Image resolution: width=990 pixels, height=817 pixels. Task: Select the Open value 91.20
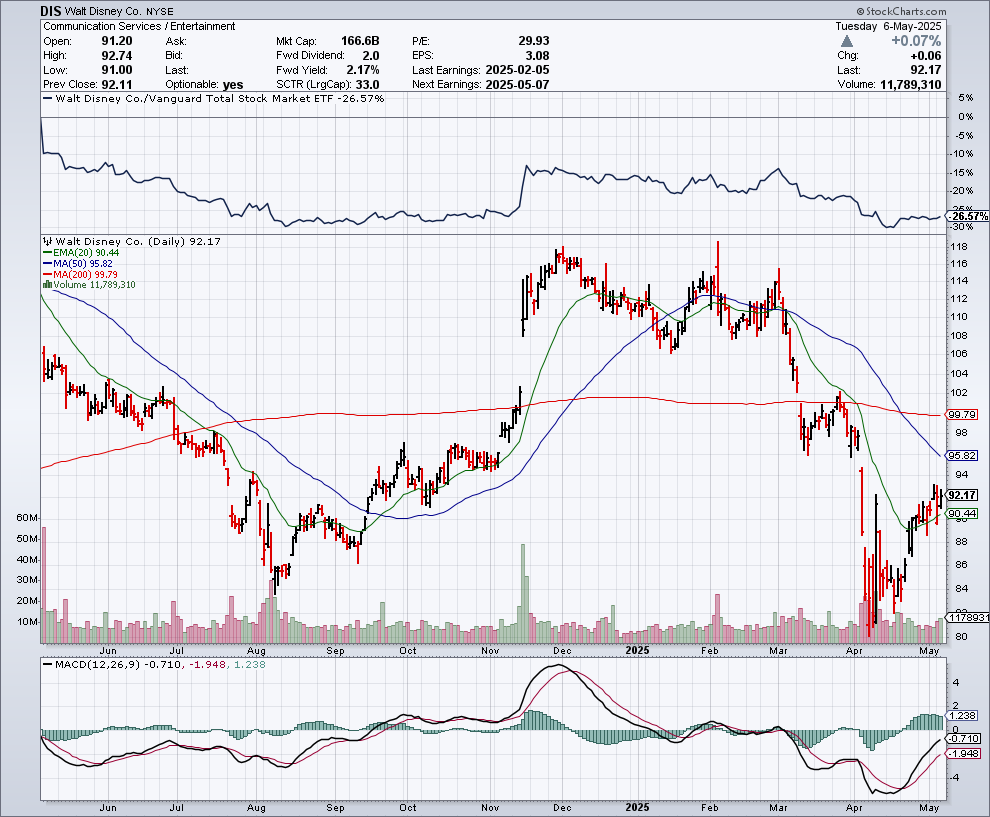tap(117, 41)
